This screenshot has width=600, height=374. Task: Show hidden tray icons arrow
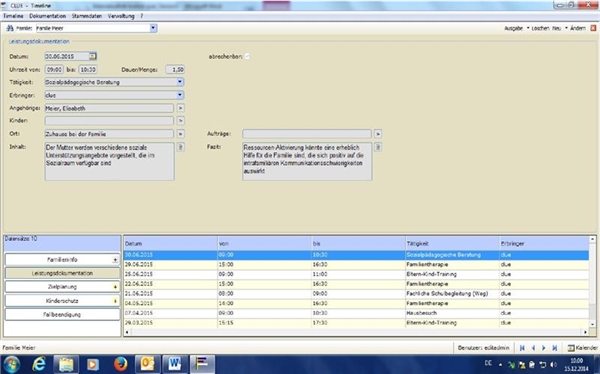500,364
